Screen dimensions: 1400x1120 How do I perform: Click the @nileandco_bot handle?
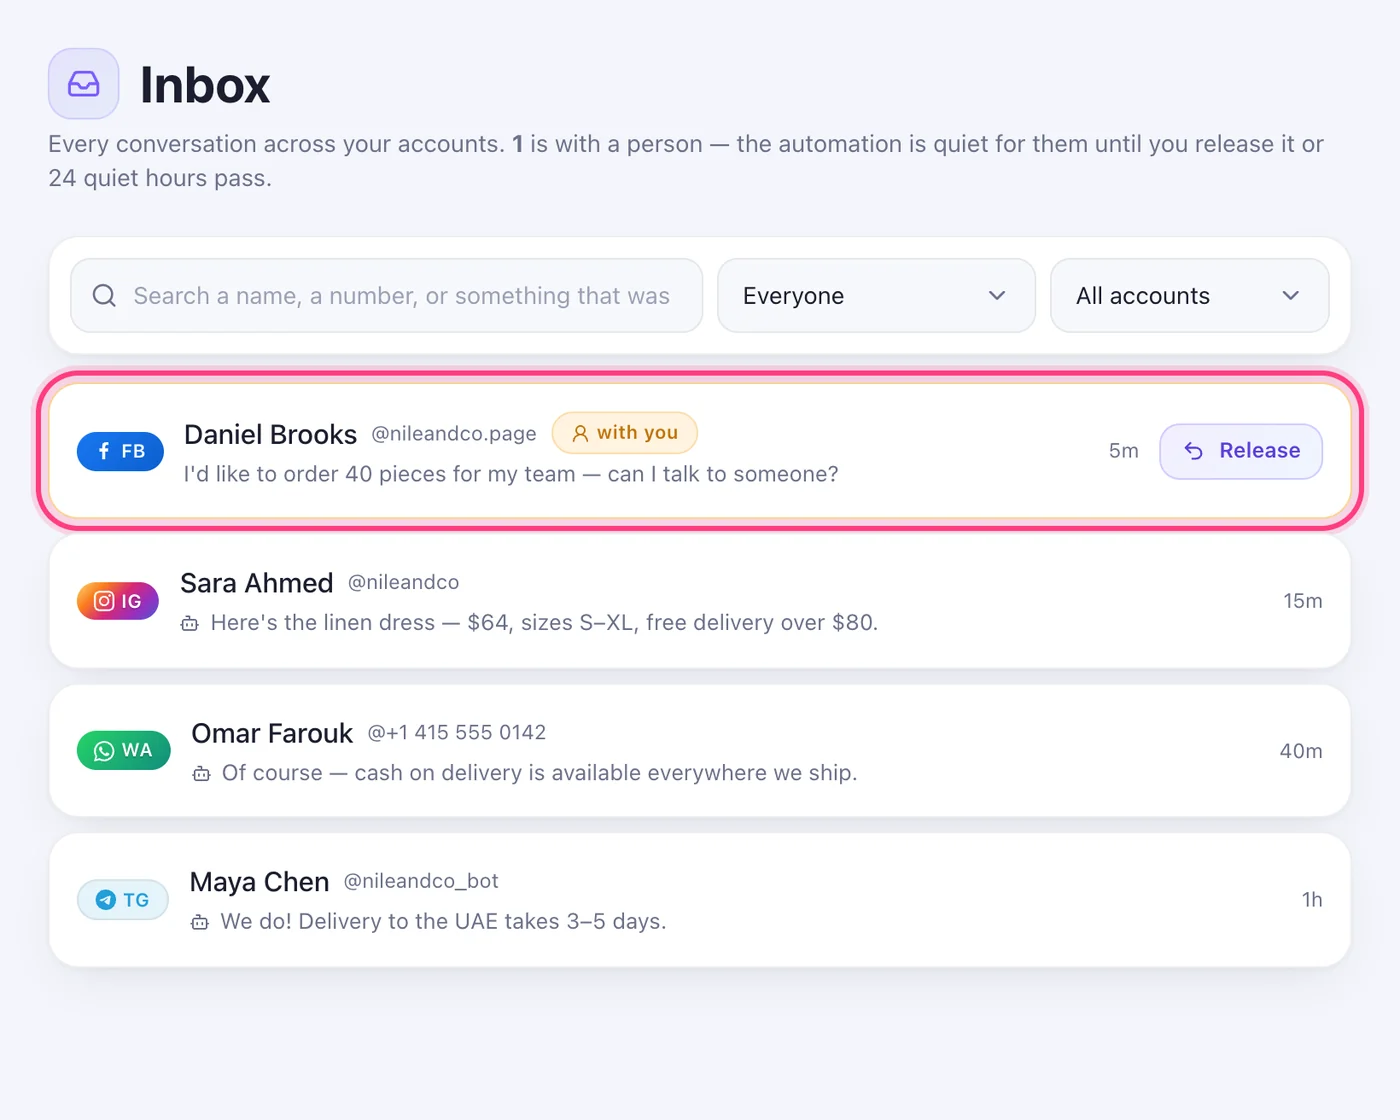[x=421, y=881]
